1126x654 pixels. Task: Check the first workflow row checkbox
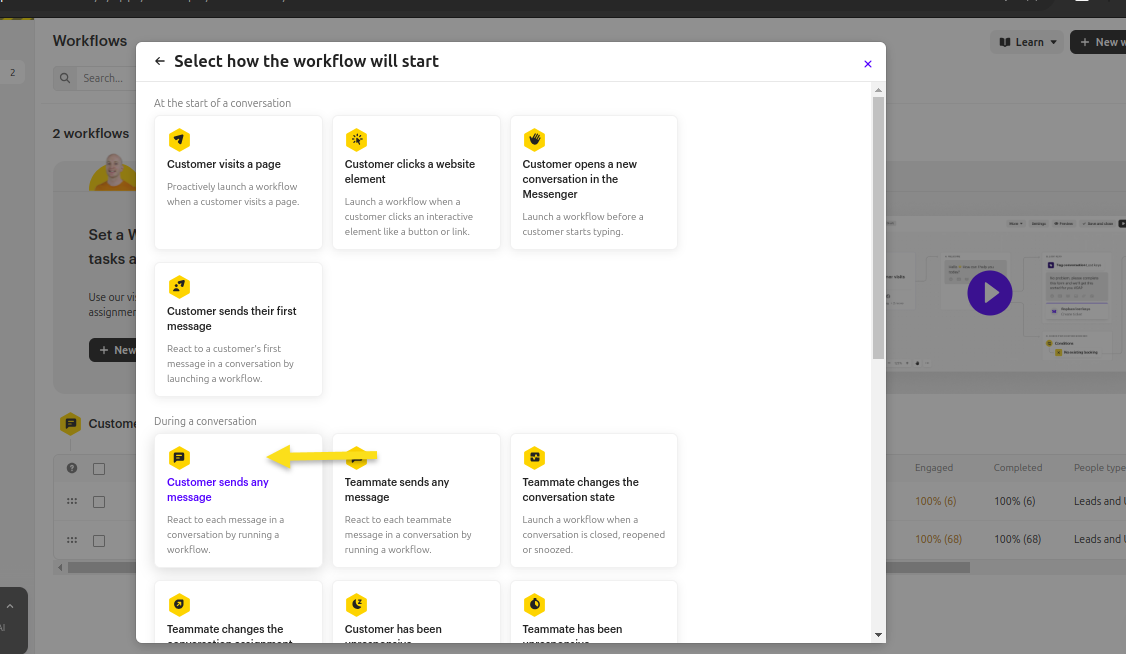click(99, 502)
